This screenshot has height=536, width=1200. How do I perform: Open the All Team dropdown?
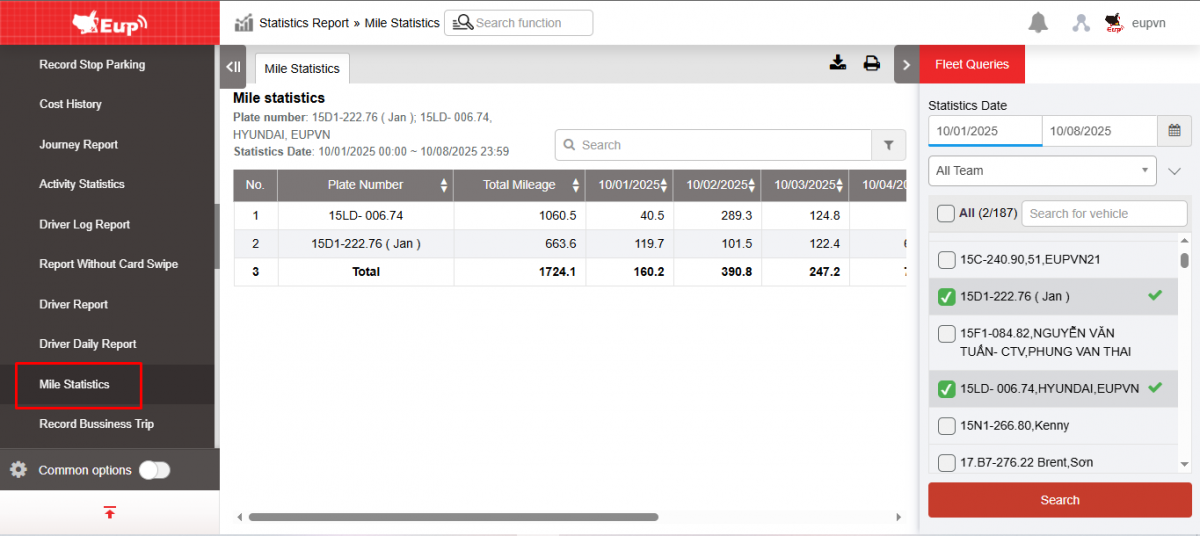coord(1042,171)
